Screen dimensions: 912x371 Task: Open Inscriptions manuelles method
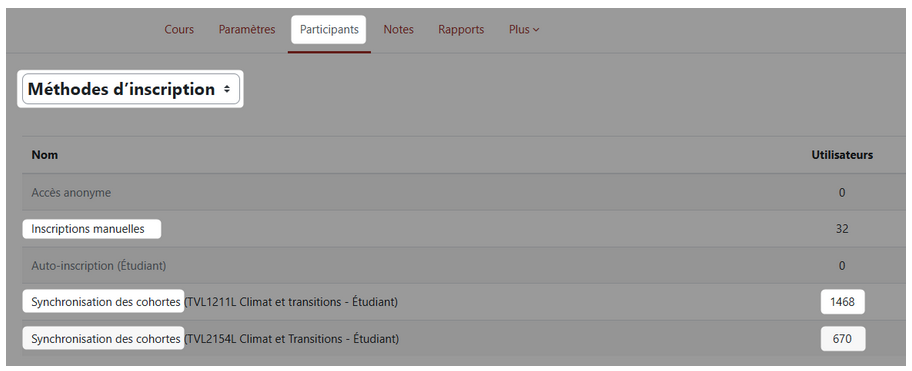point(88,229)
